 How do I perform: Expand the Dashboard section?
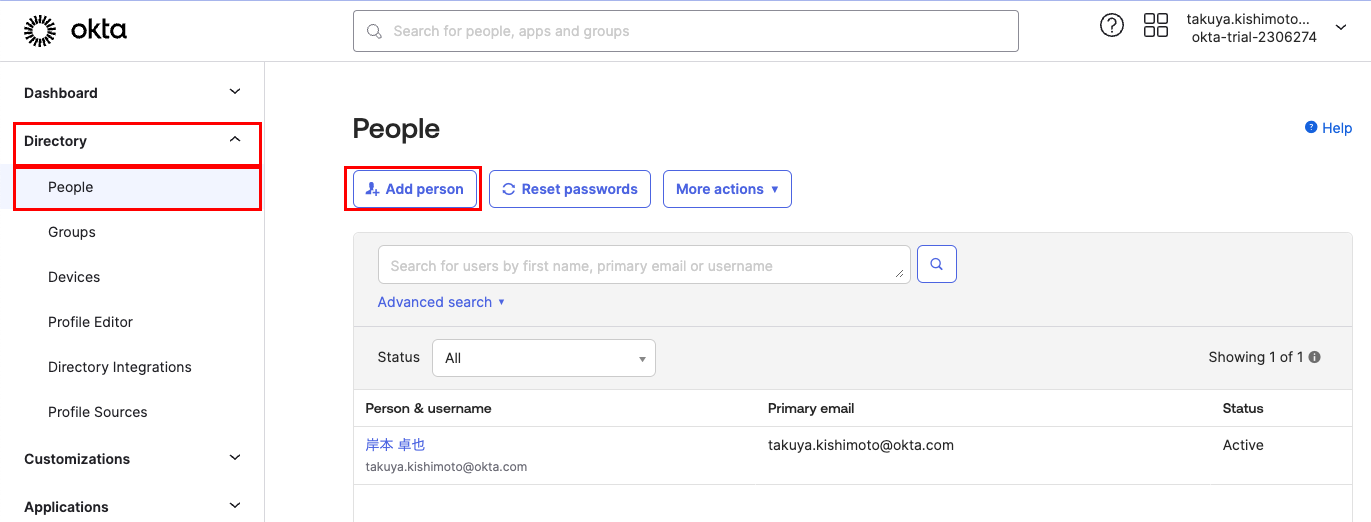tap(235, 92)
